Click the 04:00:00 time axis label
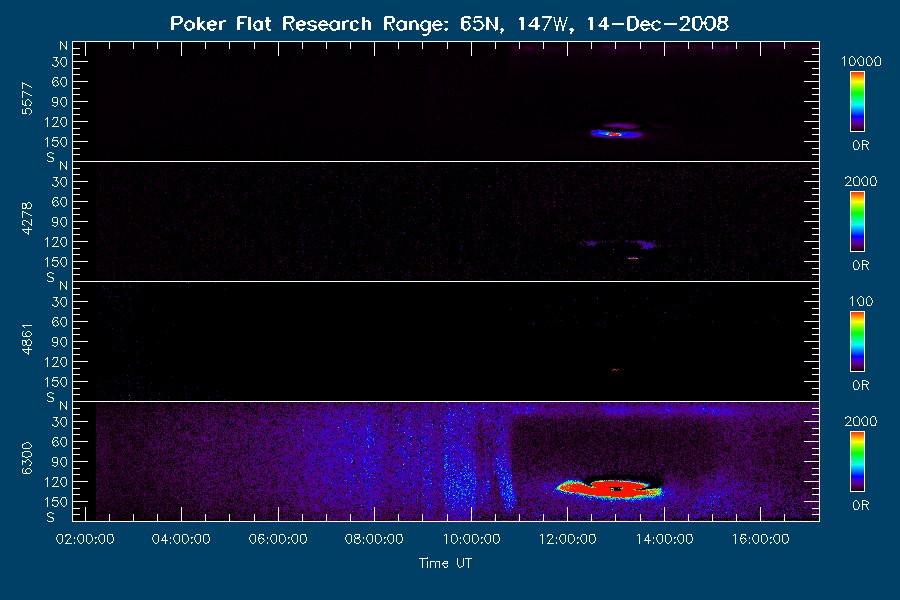 point(181,539)
